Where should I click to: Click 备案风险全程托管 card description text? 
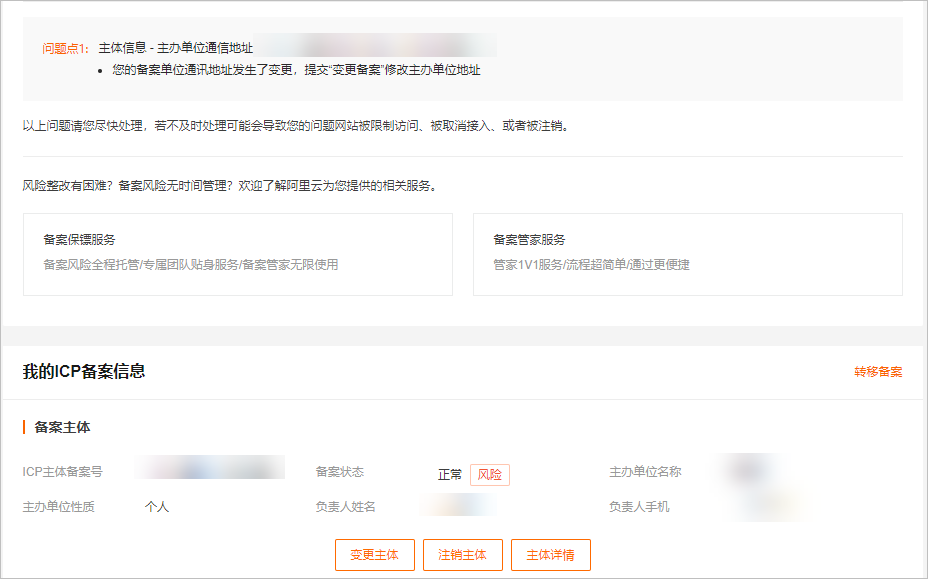pos(191,265)
